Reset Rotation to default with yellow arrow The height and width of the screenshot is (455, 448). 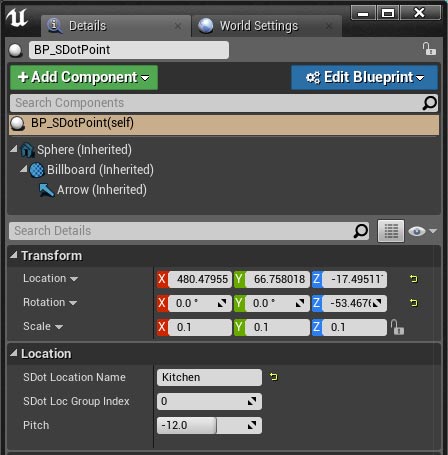(414, 303)
